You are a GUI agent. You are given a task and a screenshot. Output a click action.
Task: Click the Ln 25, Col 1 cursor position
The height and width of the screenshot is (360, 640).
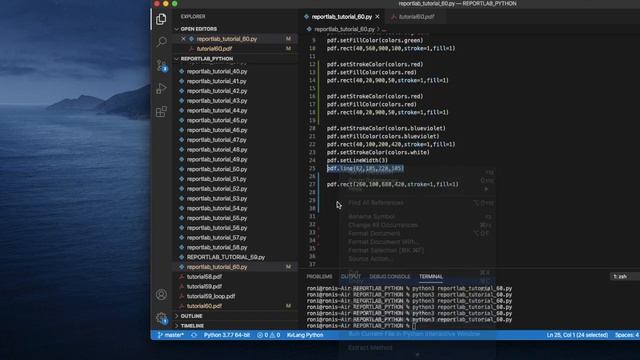pos(577,335)
